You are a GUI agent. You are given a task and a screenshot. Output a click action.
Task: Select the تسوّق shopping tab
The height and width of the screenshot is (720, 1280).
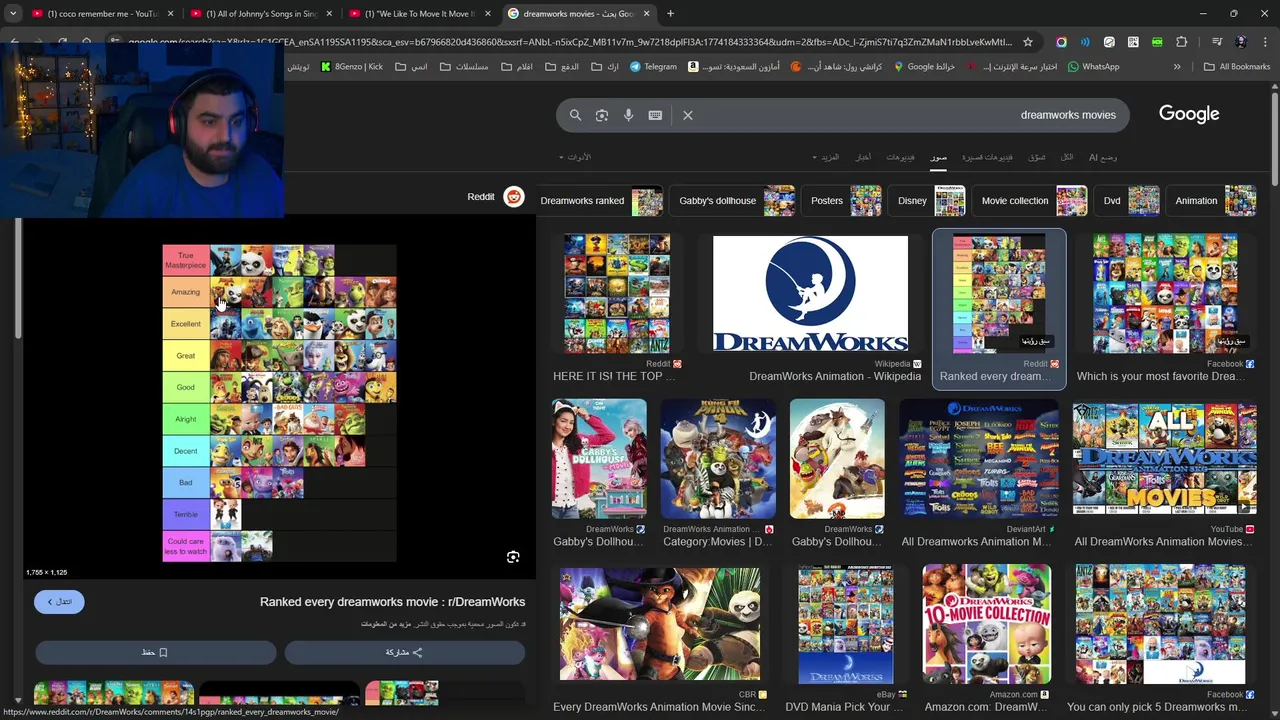(1037, 157)
